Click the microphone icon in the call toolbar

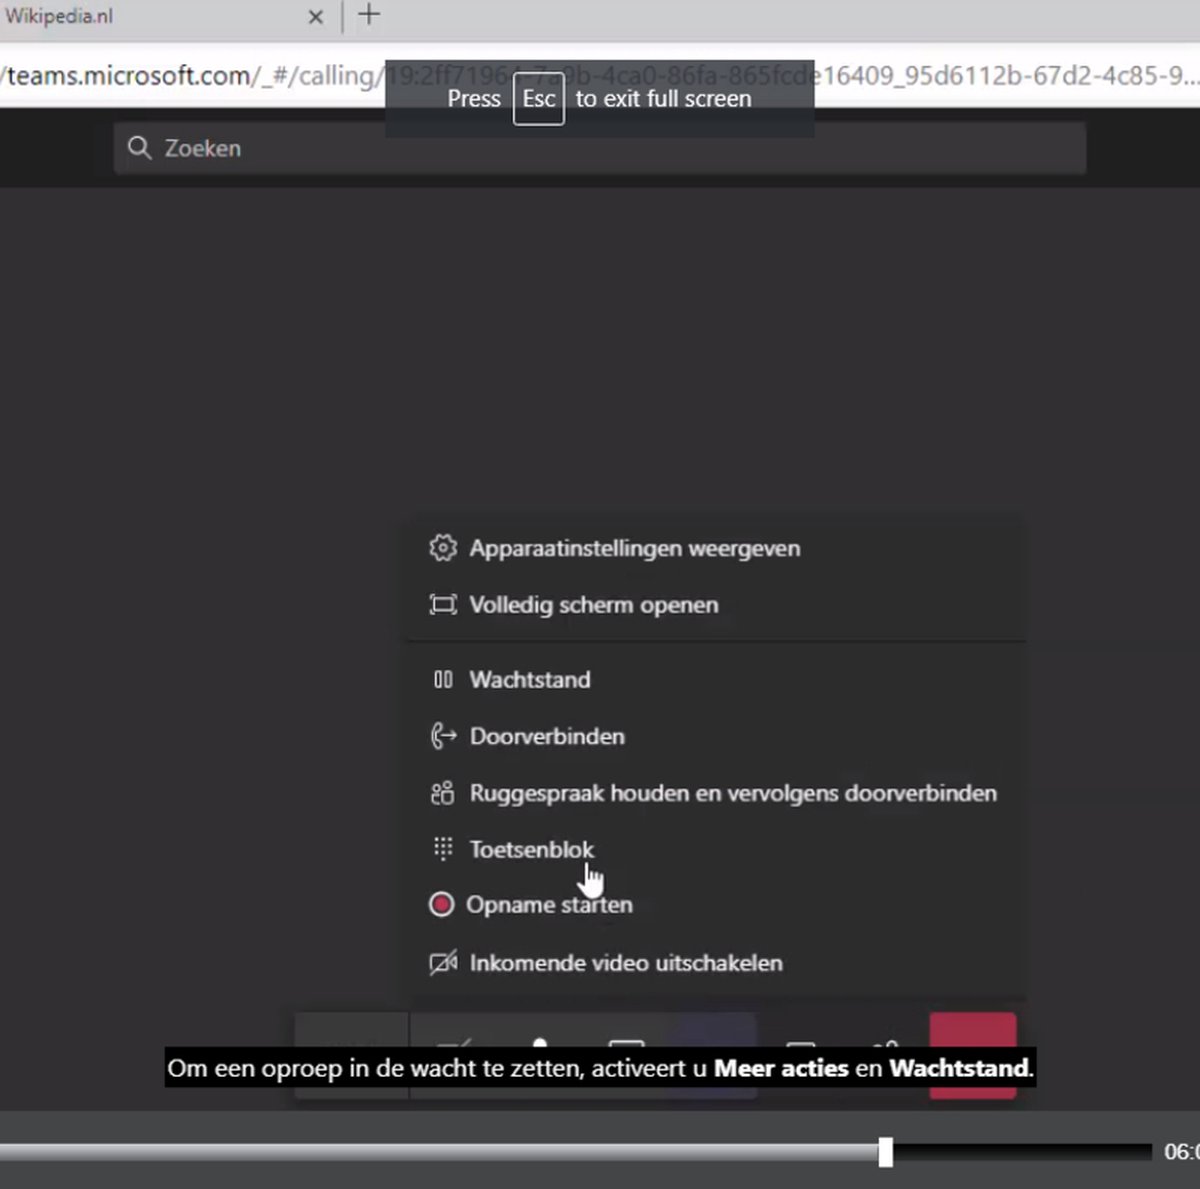[x=540, y=1045]
